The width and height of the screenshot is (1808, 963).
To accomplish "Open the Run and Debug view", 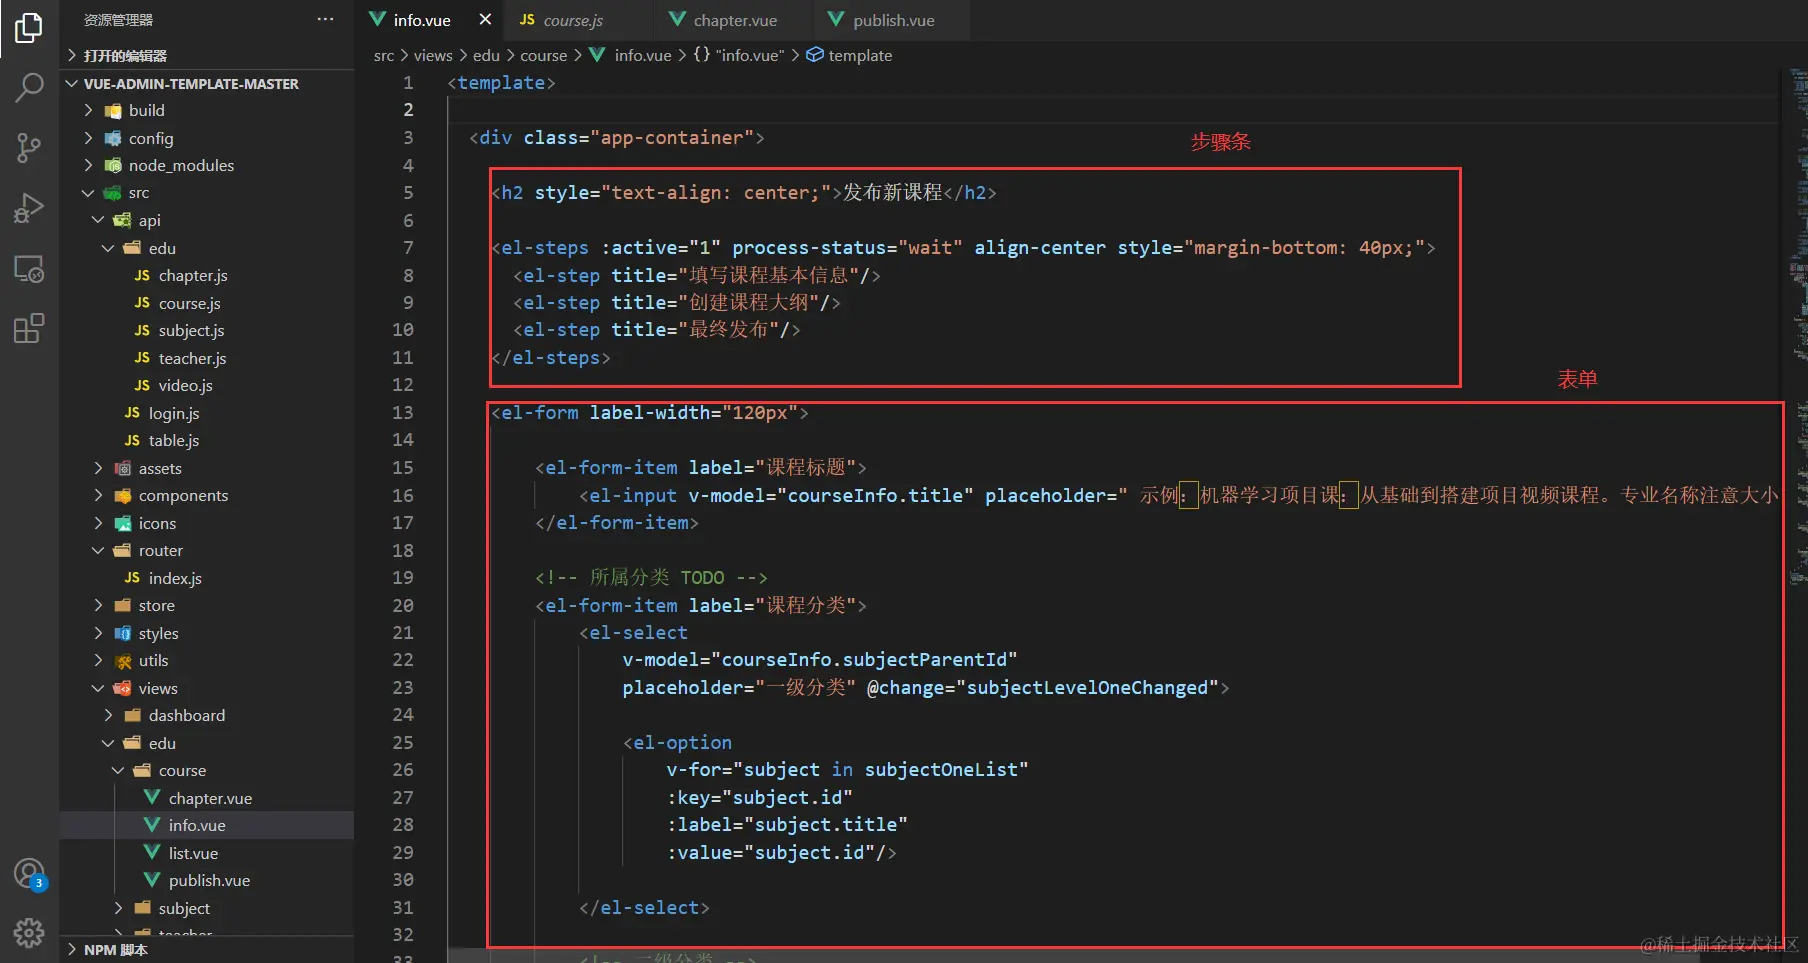I will click(x=29, y=208).
